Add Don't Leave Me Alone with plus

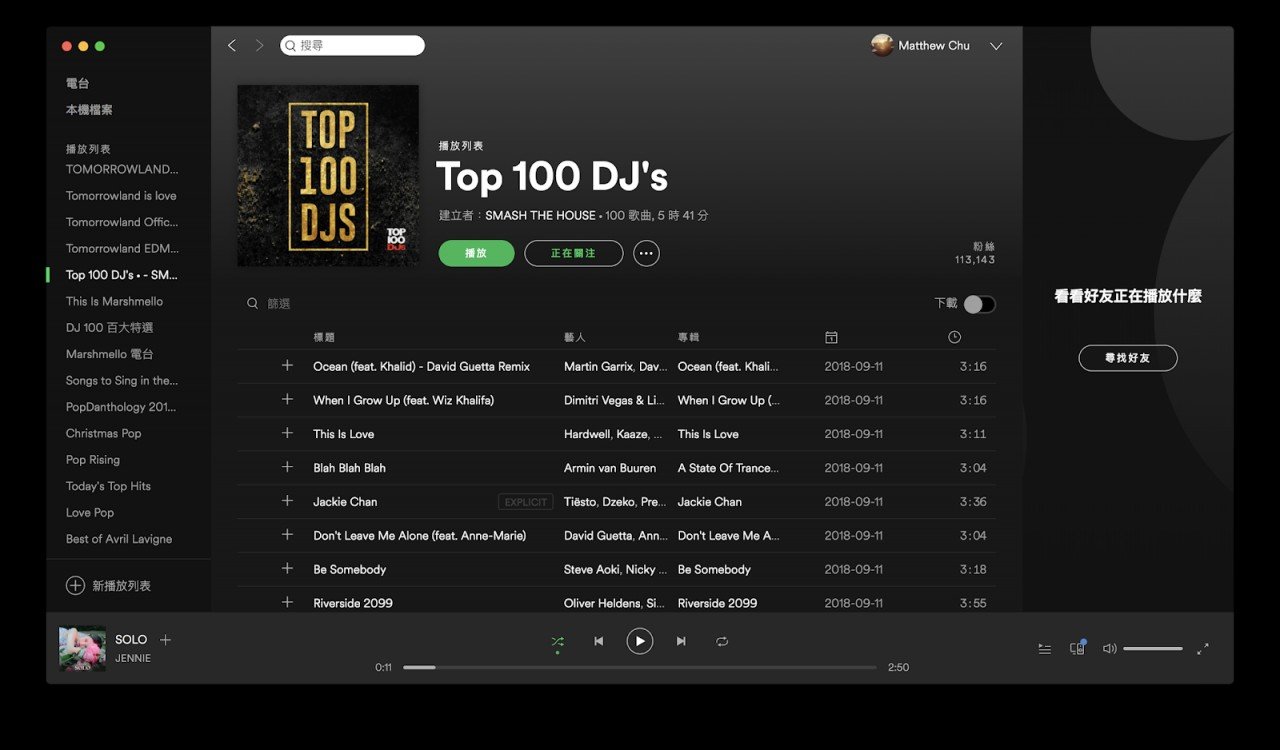click(x=287, y=535)
